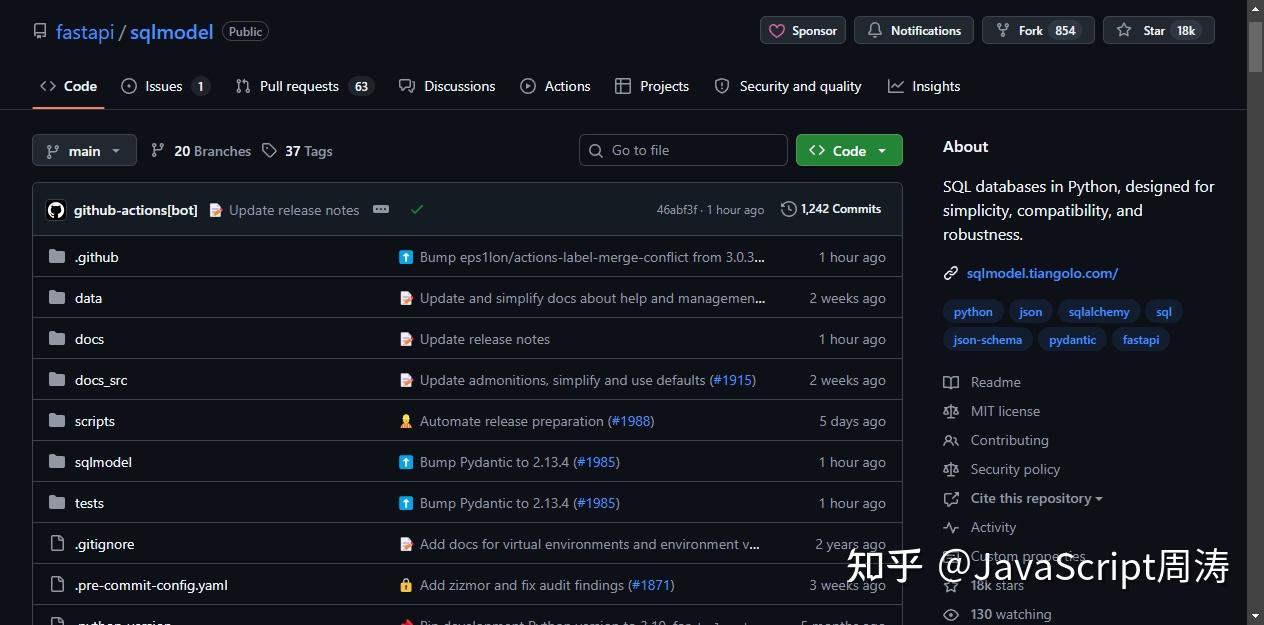Open github-actions[bot] author link
This screenshot has height=625, width=1264.
point(136,210)
